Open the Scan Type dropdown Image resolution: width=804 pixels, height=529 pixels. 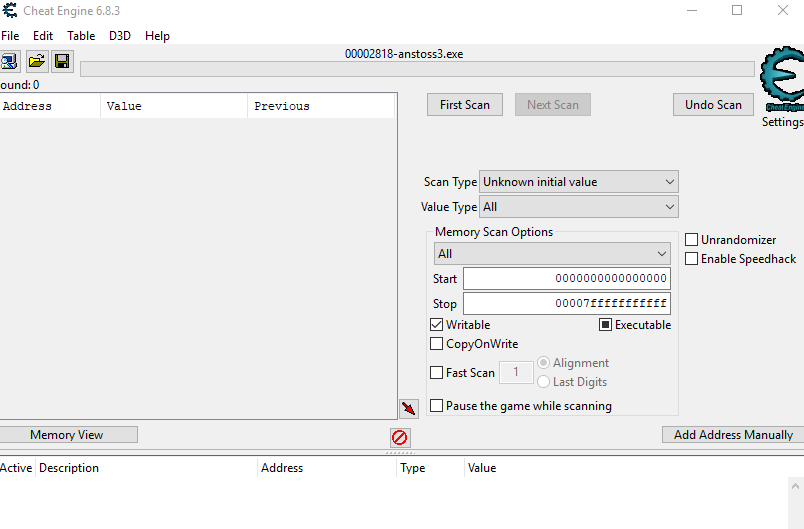[x=578, y=182]
